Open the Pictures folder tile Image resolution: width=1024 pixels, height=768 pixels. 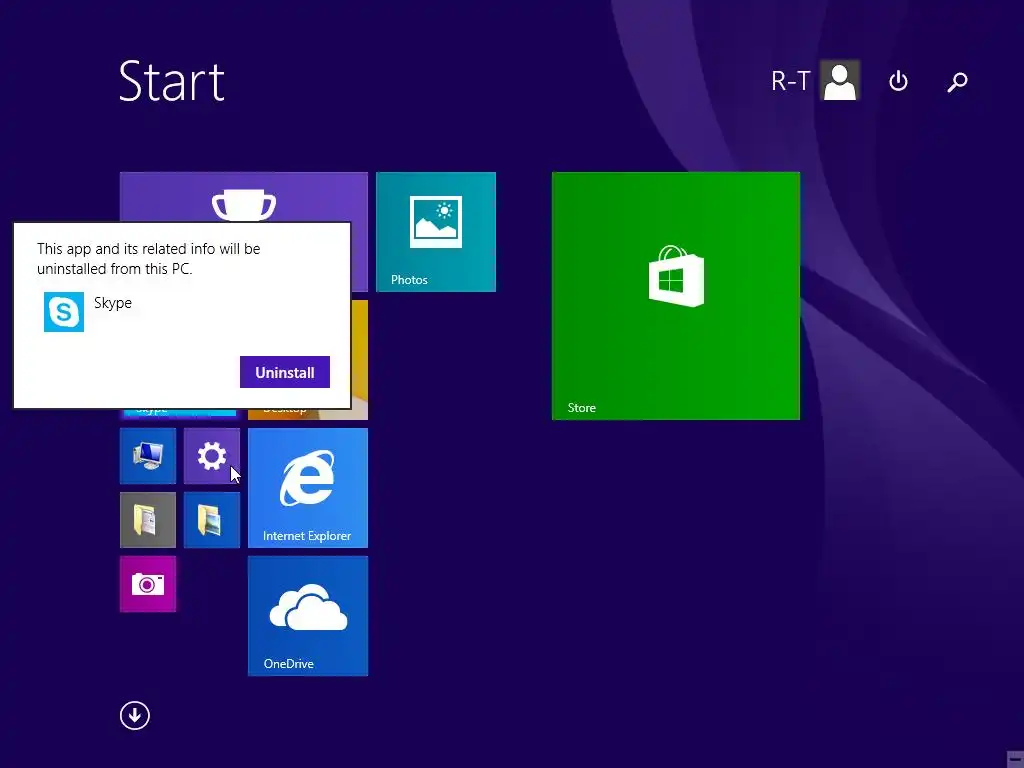pos(212,520)
